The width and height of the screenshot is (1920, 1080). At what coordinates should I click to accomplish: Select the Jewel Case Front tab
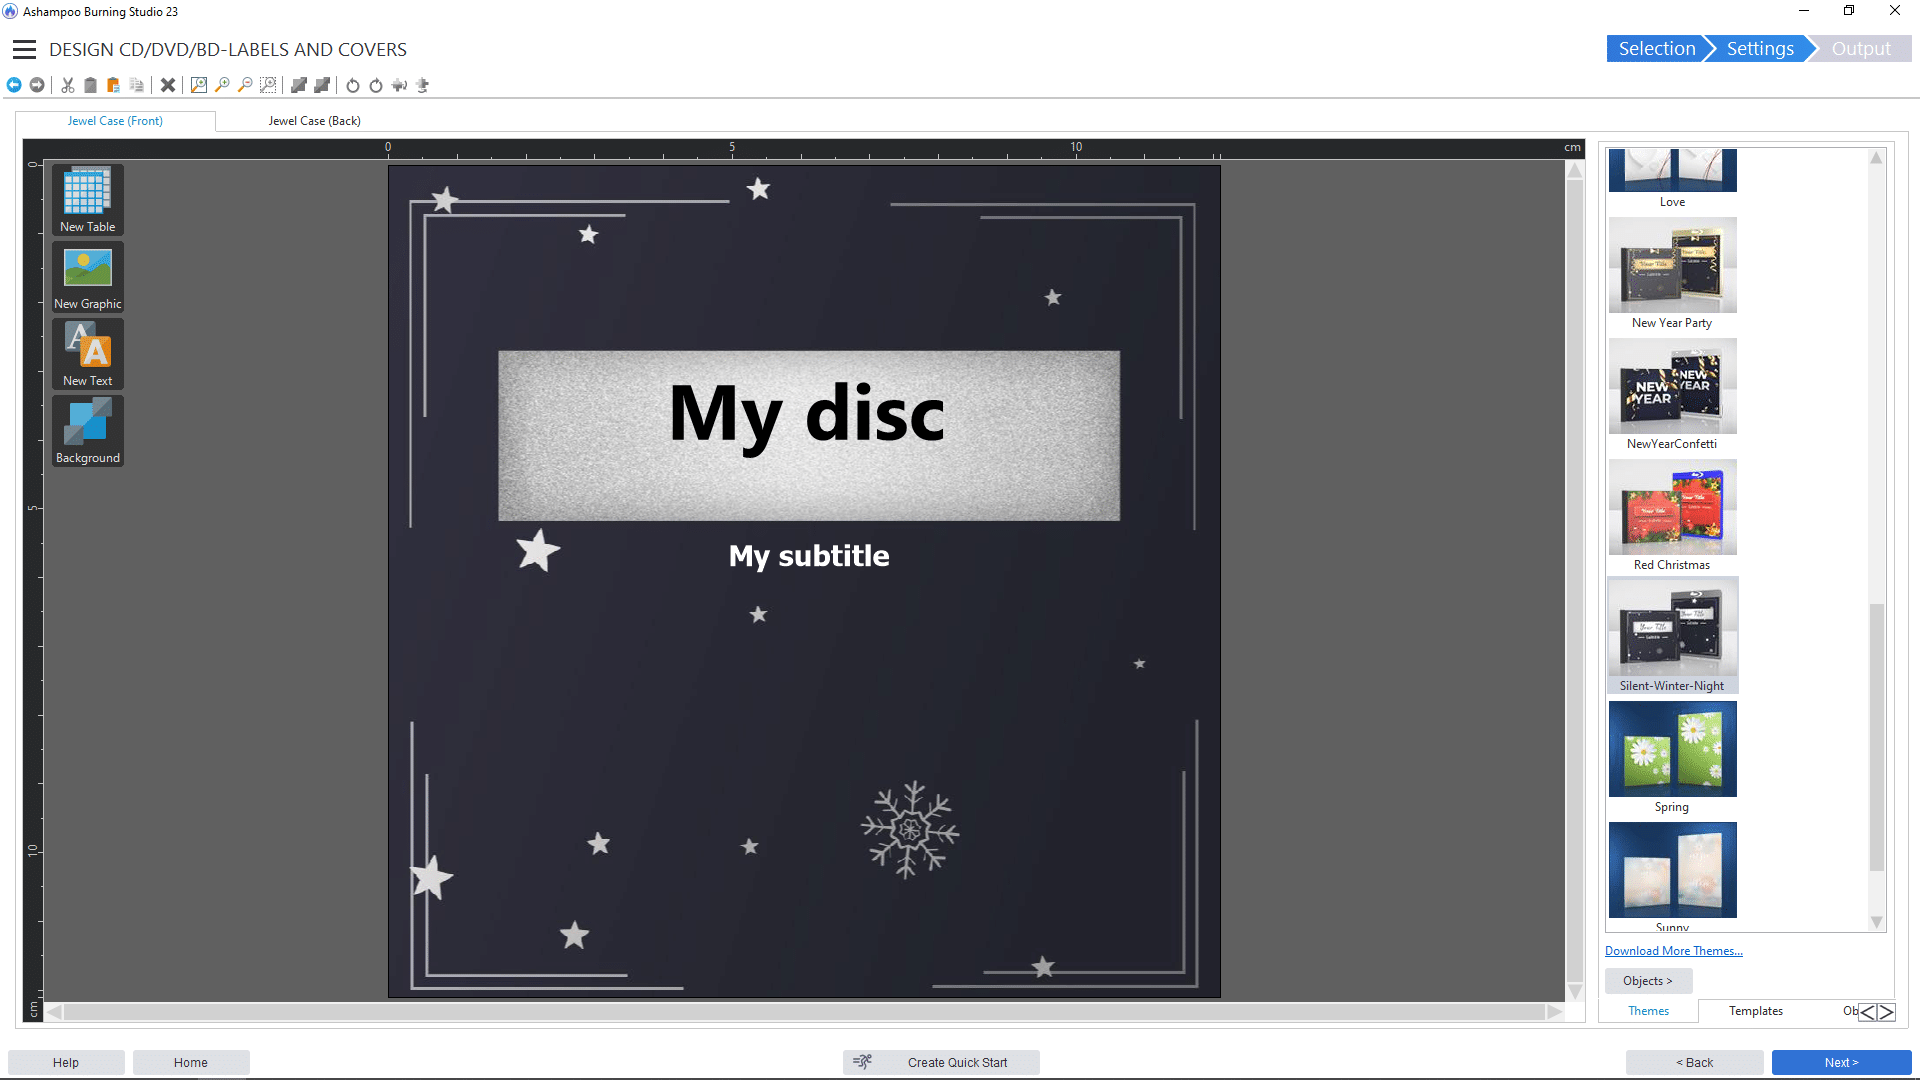[x=115, y=120]
